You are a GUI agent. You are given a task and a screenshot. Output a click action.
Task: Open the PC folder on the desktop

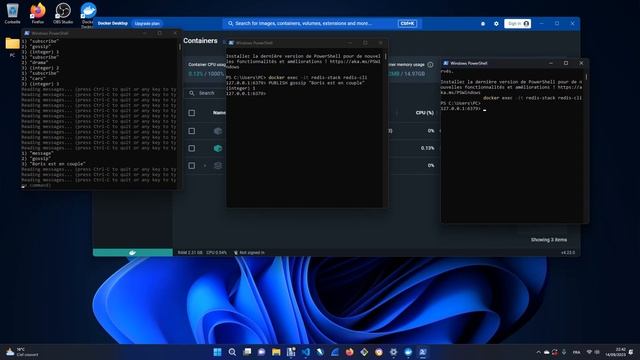pos(12,47)
